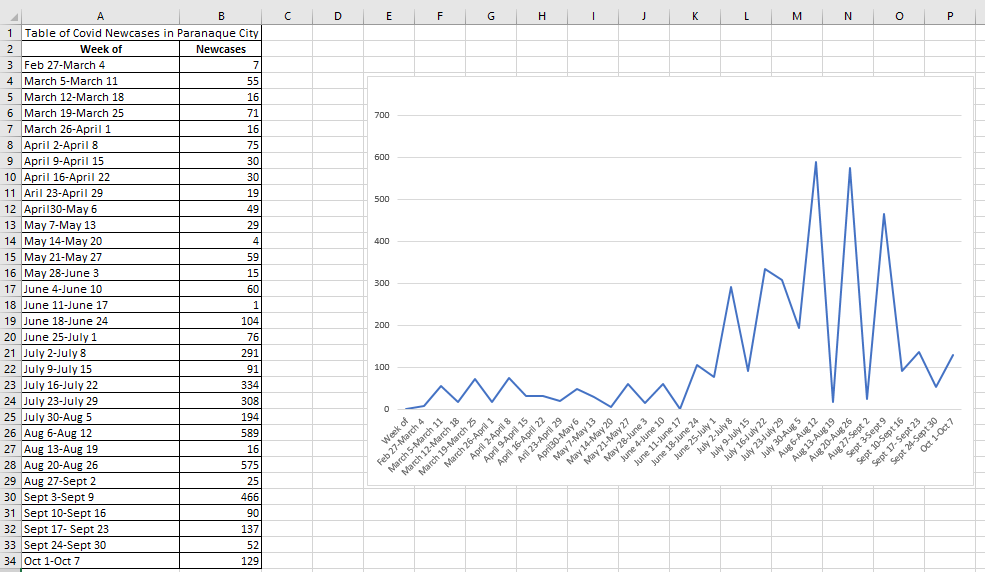The image size is (985, 572).
Task: Select row 34 header
Action: point(11,561)
